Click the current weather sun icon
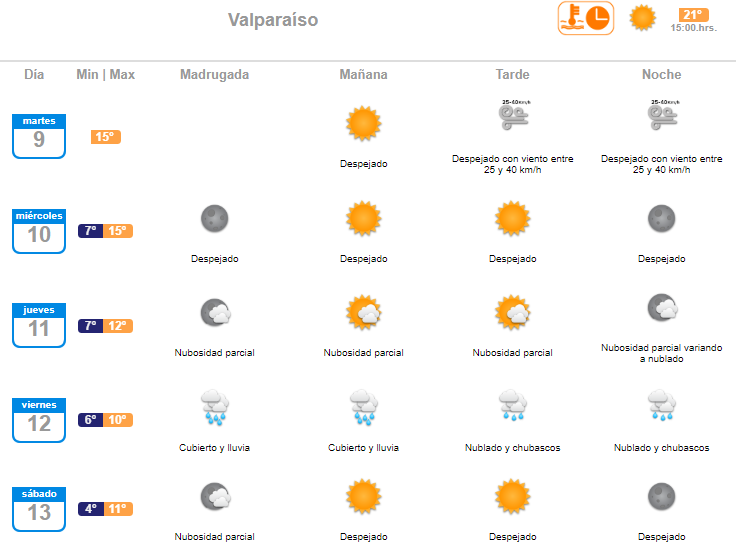 click(x=642, y=18)
